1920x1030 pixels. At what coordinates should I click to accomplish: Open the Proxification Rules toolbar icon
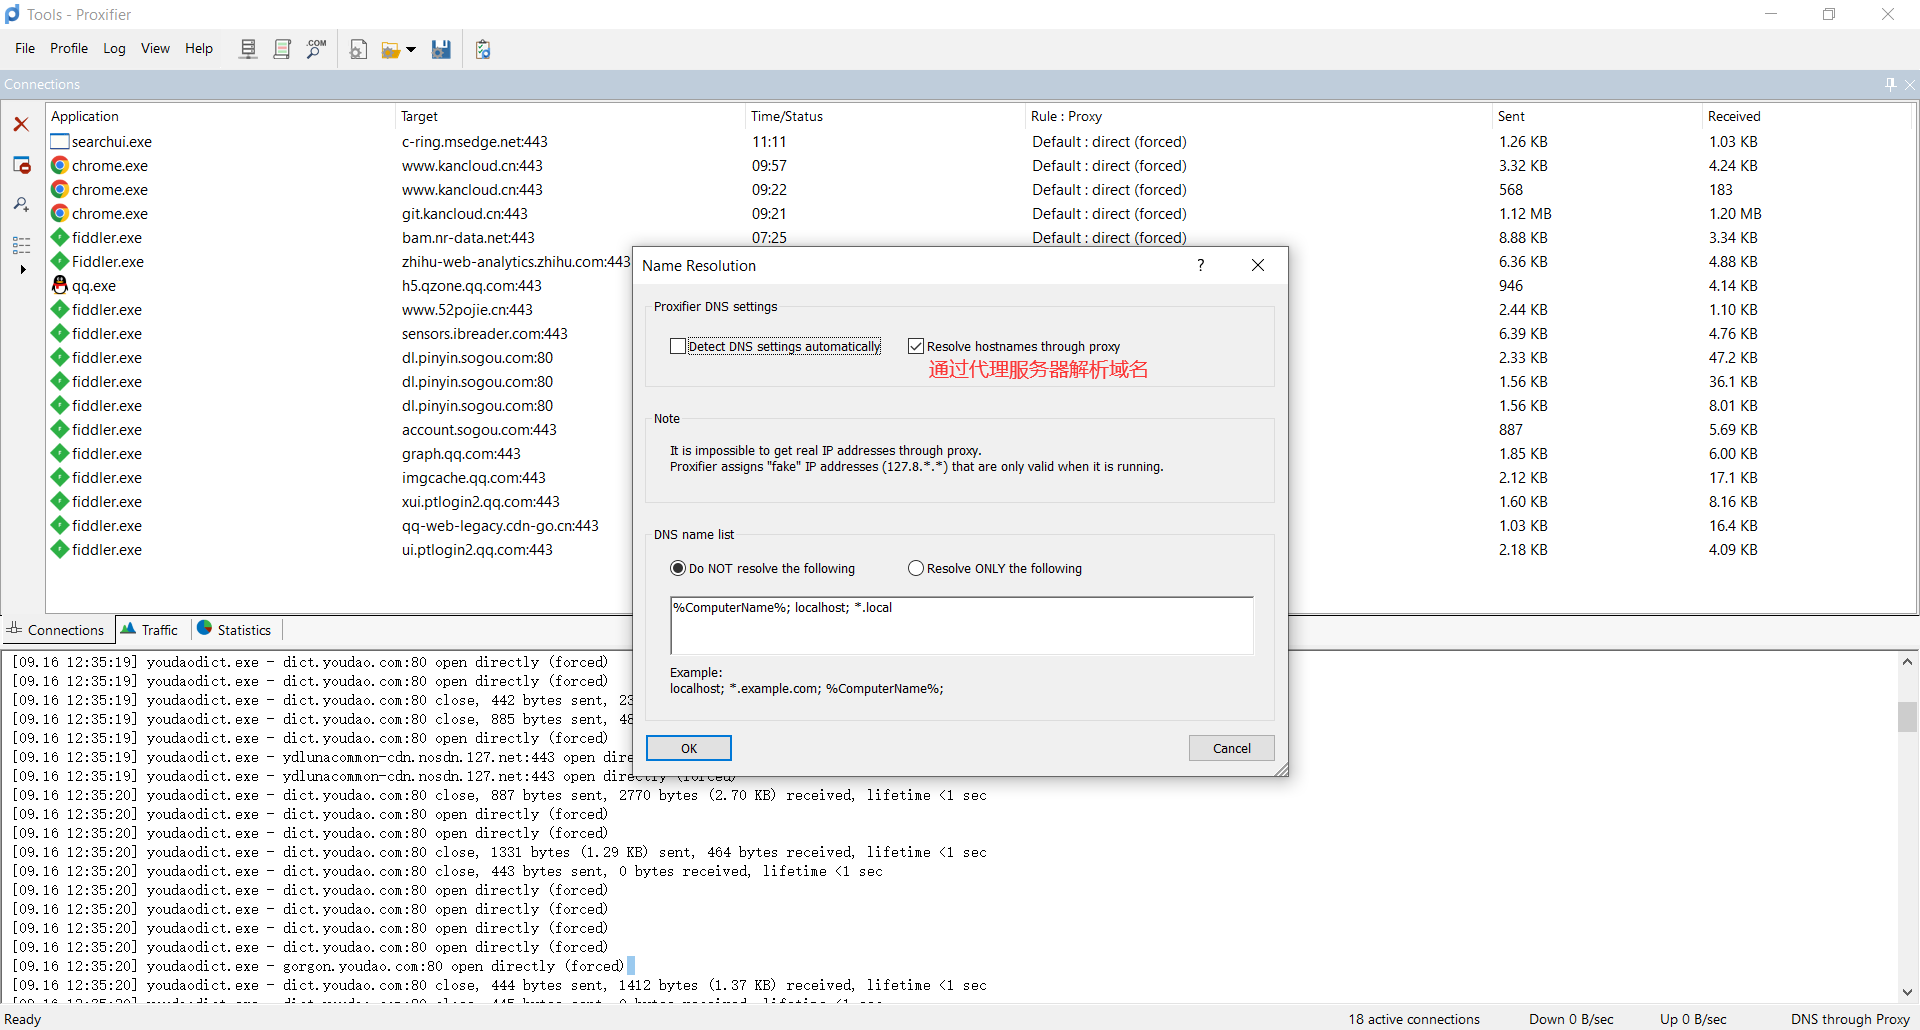click(x=282, y=49)
